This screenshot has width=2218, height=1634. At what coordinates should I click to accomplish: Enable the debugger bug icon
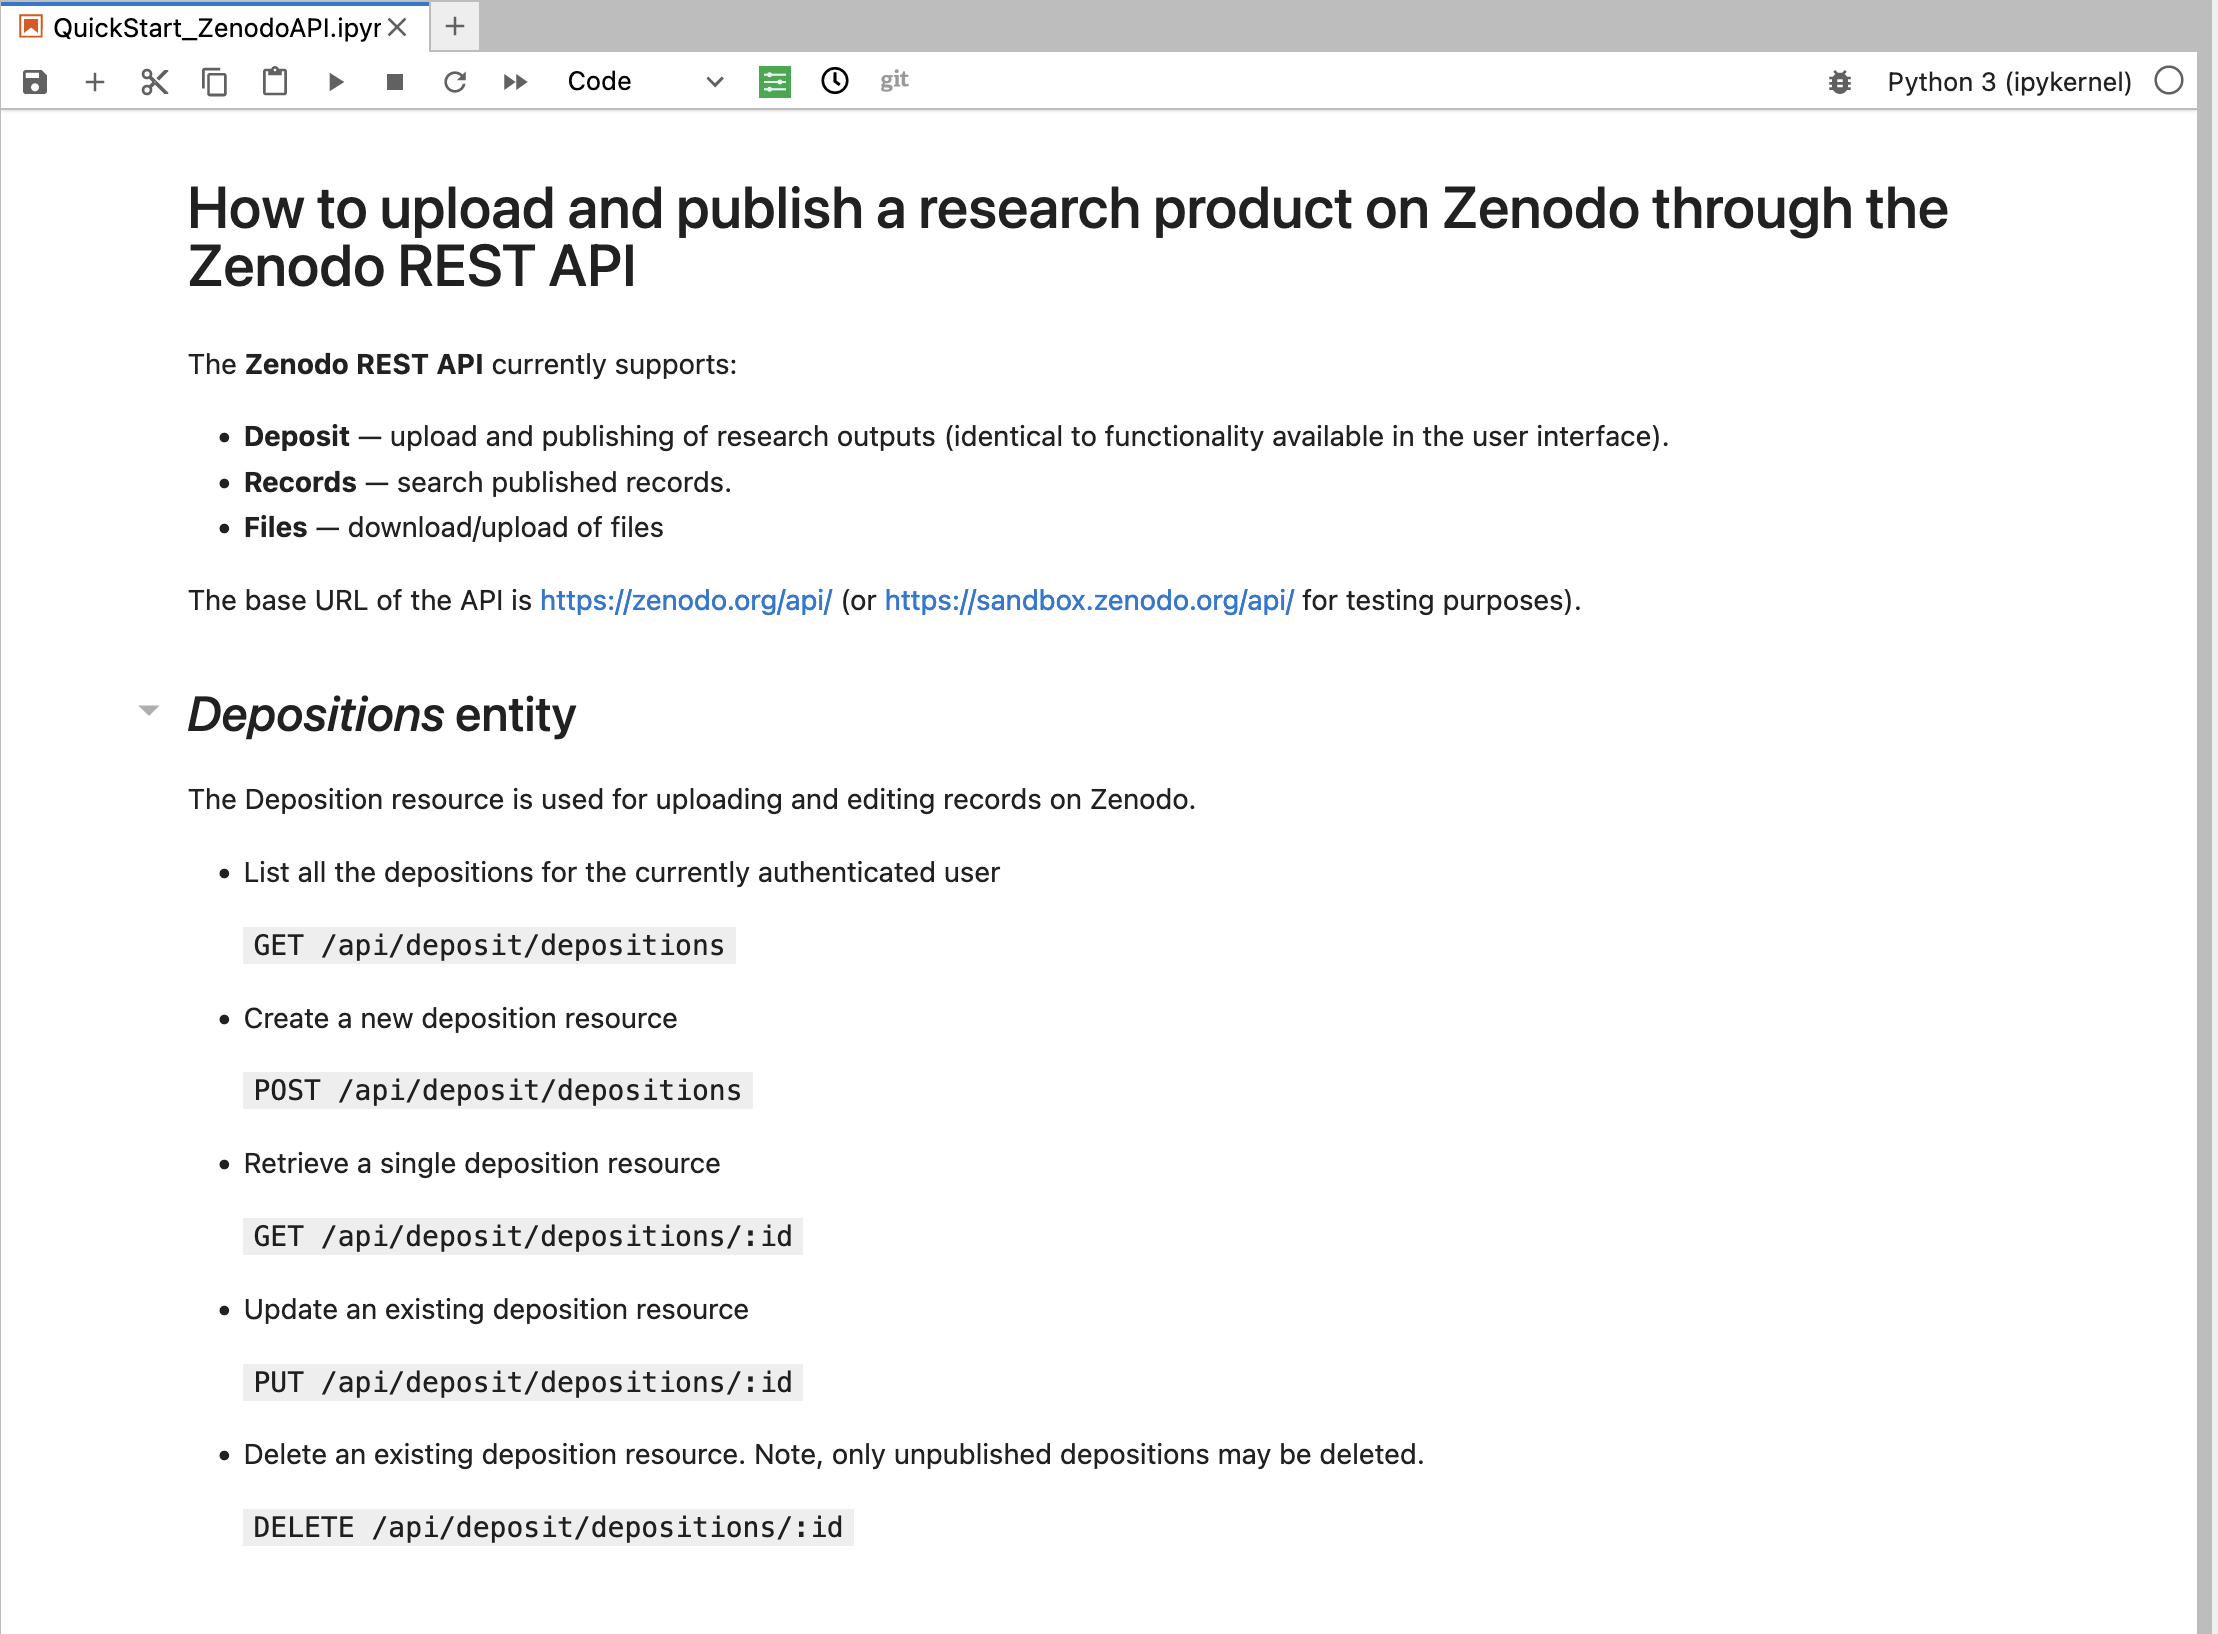pos(1840,82)
